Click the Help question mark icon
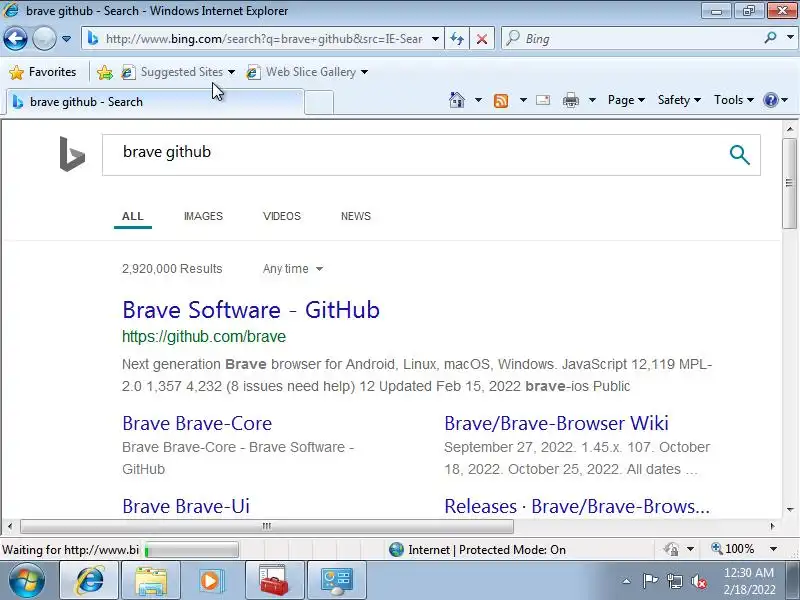The height and width of the screenshot is (600, 800). pyautogui.click(x=770, y=100)
